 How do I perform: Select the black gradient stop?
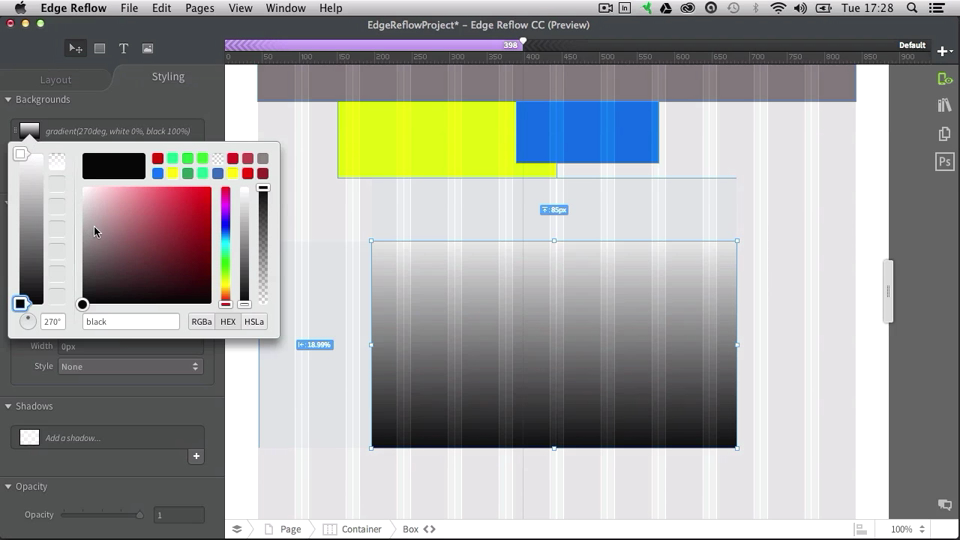coord(20,303)
